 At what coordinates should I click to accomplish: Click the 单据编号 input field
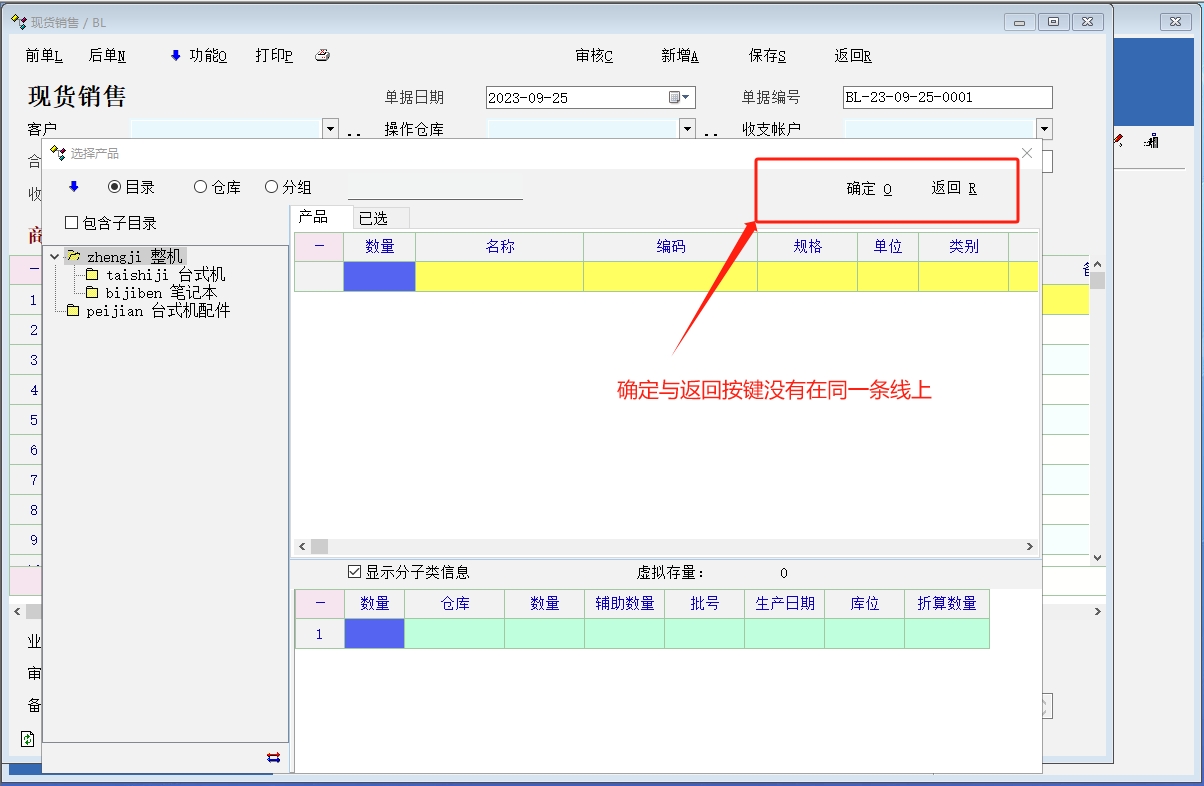tap(947, 98)
